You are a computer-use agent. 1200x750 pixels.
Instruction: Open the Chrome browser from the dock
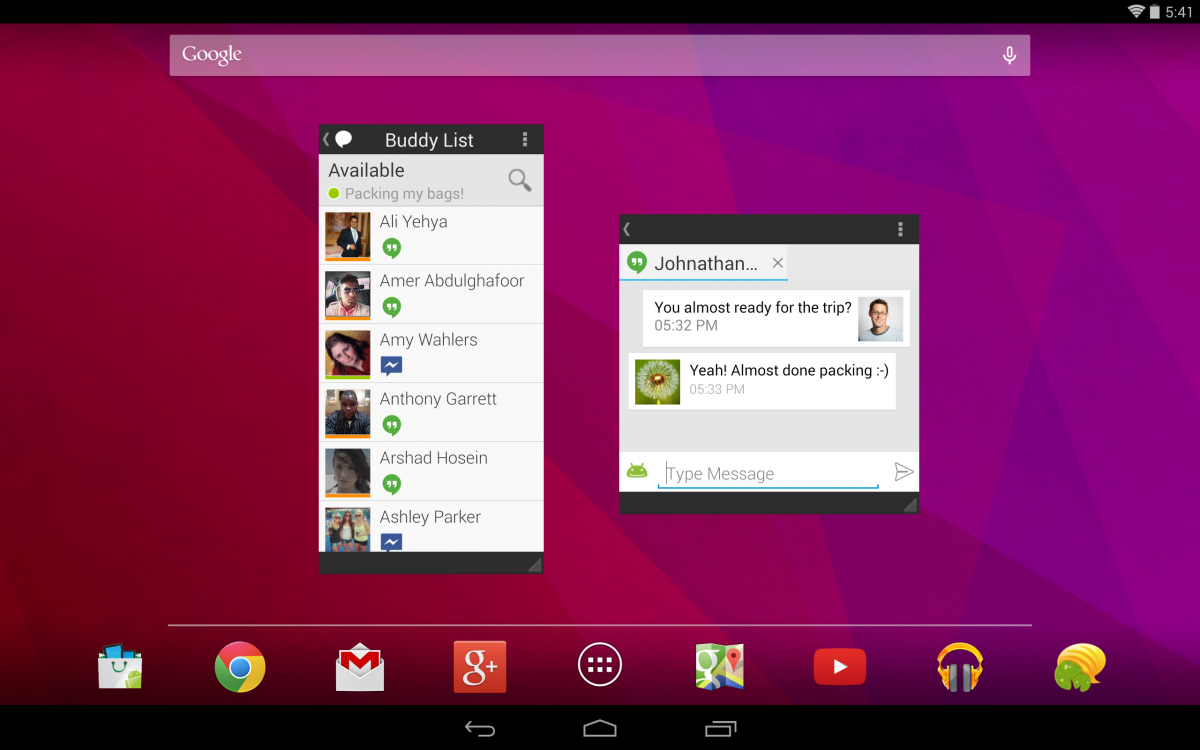tap(240, 667)
